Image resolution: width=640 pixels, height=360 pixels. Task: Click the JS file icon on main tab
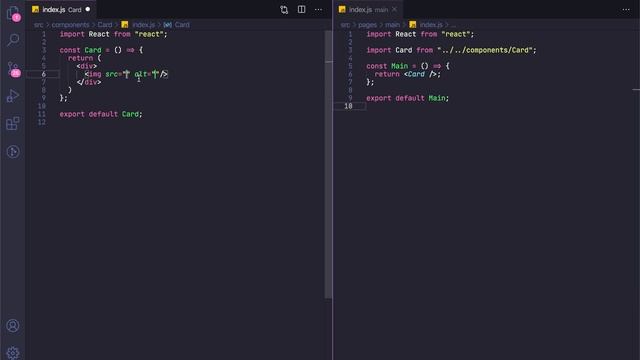pyautogui.click(x=342, y=9)
